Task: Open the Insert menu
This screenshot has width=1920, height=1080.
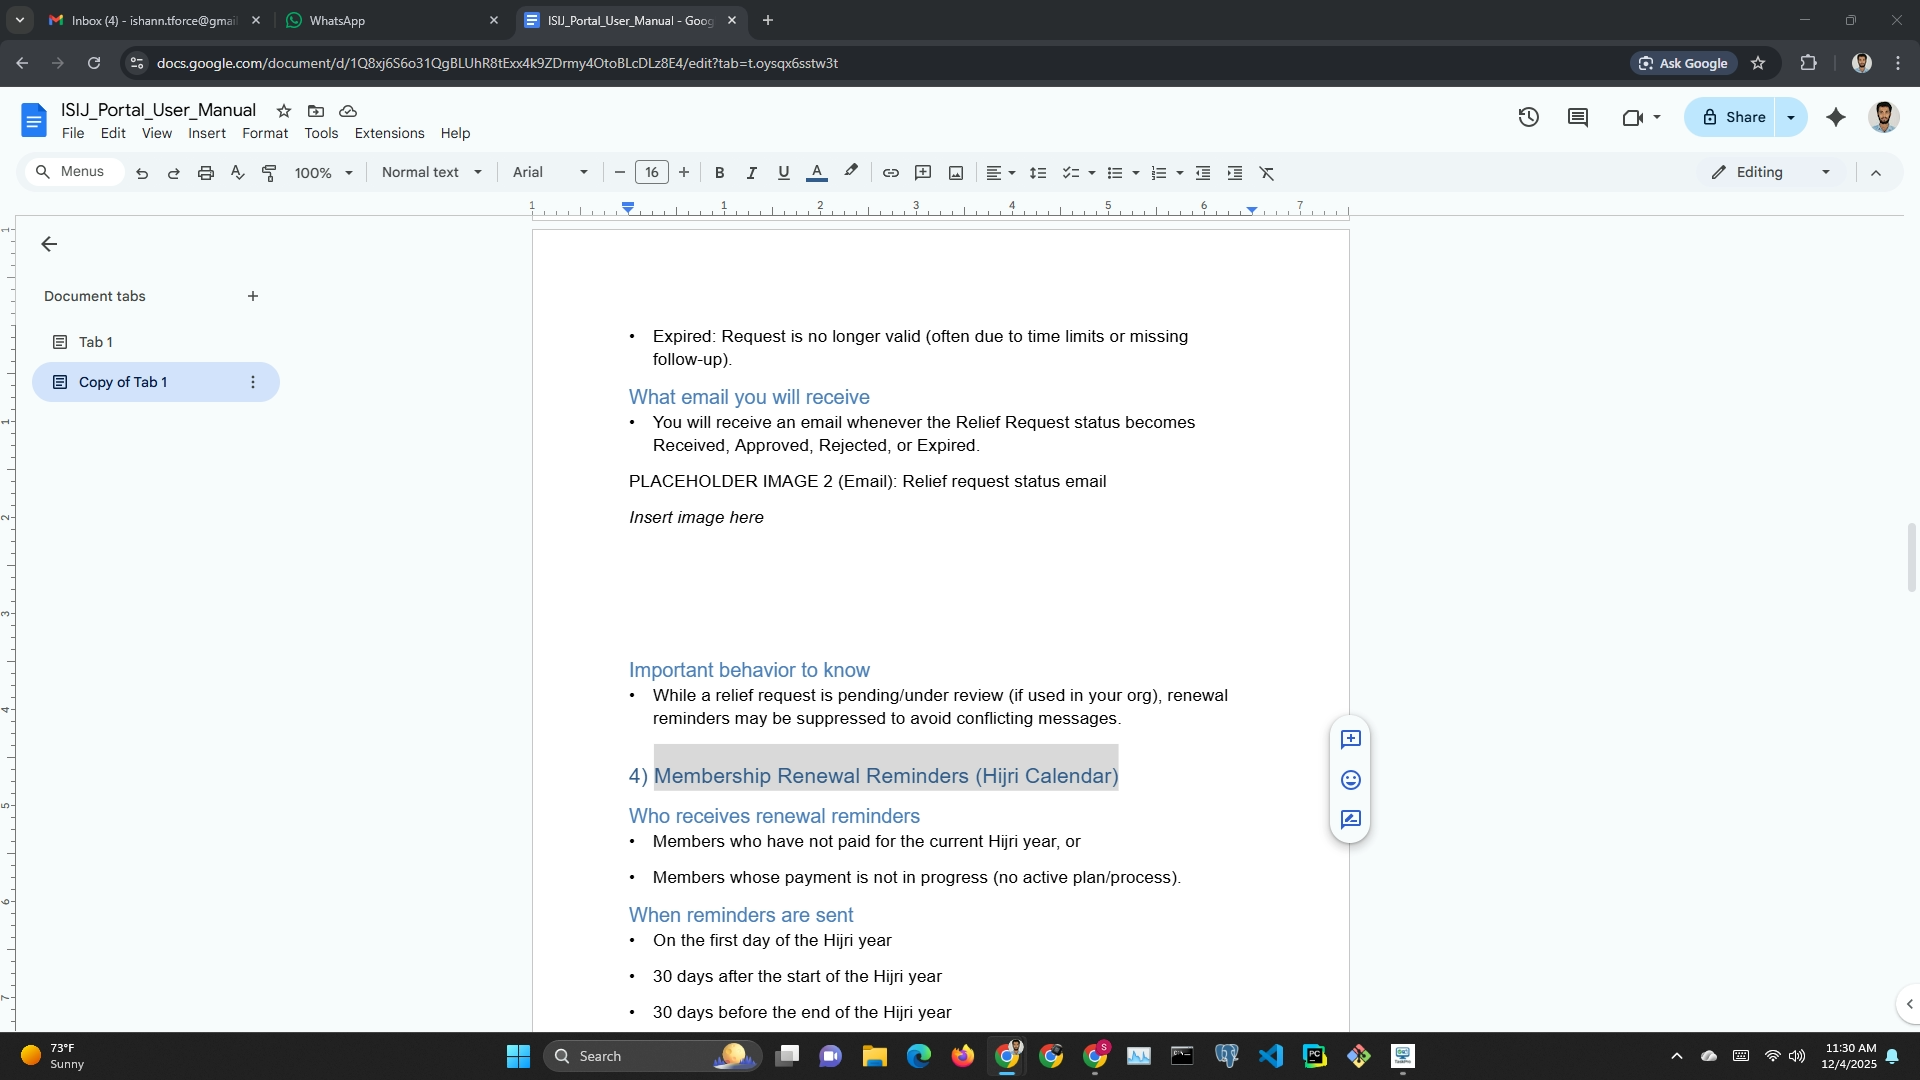Action: click(206, 133)
